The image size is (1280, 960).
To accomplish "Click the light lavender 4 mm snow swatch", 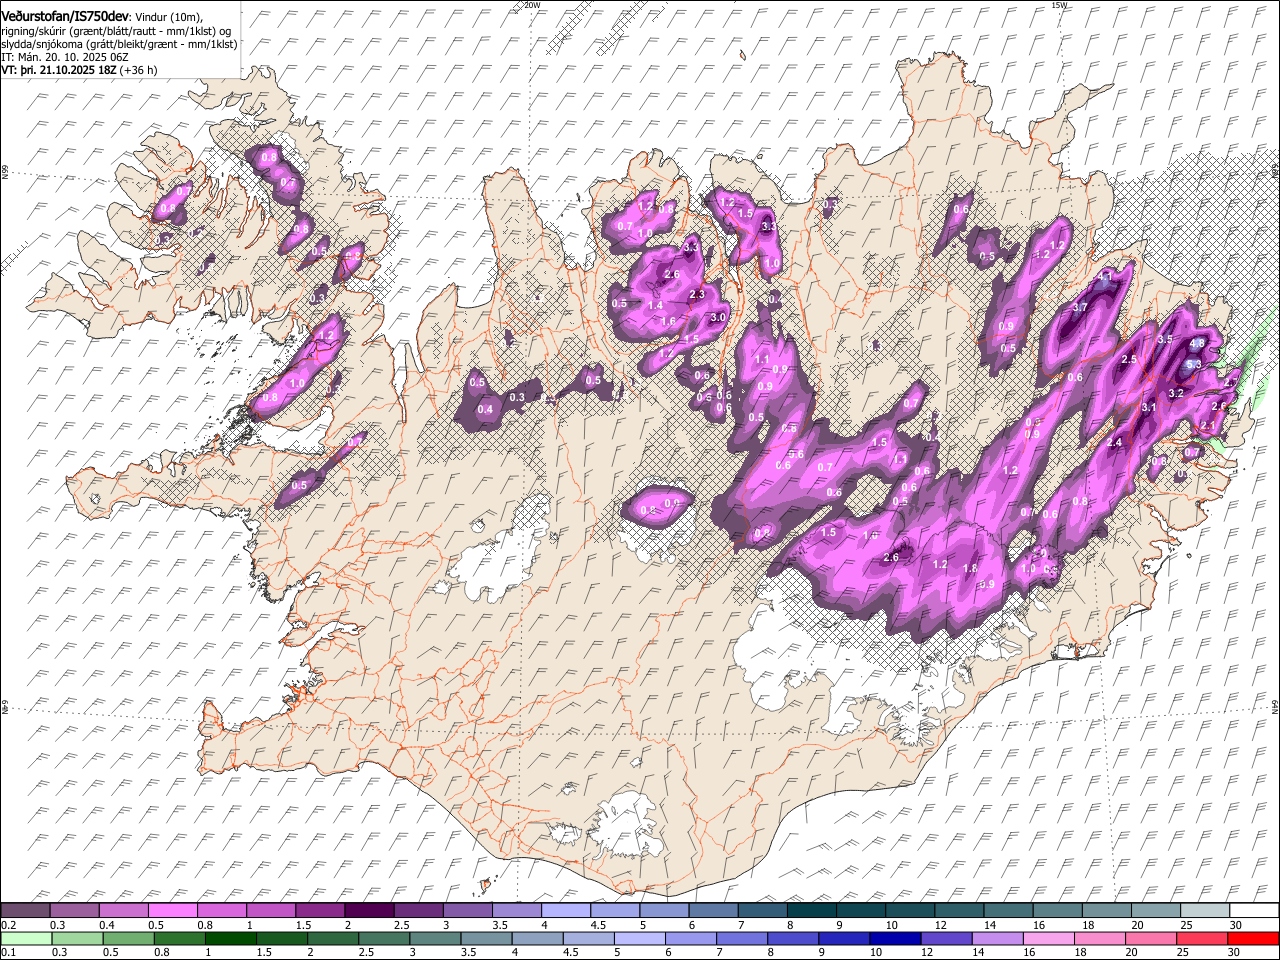I will [x=564, y=910].
